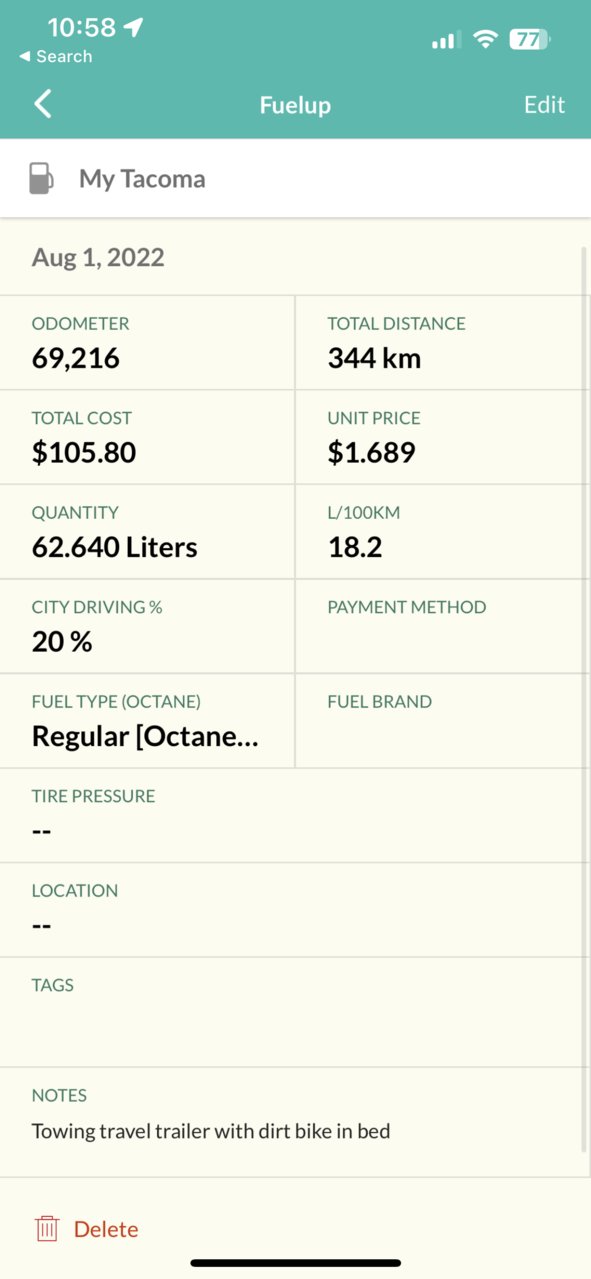Tap the Total Cost $105.80 field
Screen dimensions: 591x1279
147,437
